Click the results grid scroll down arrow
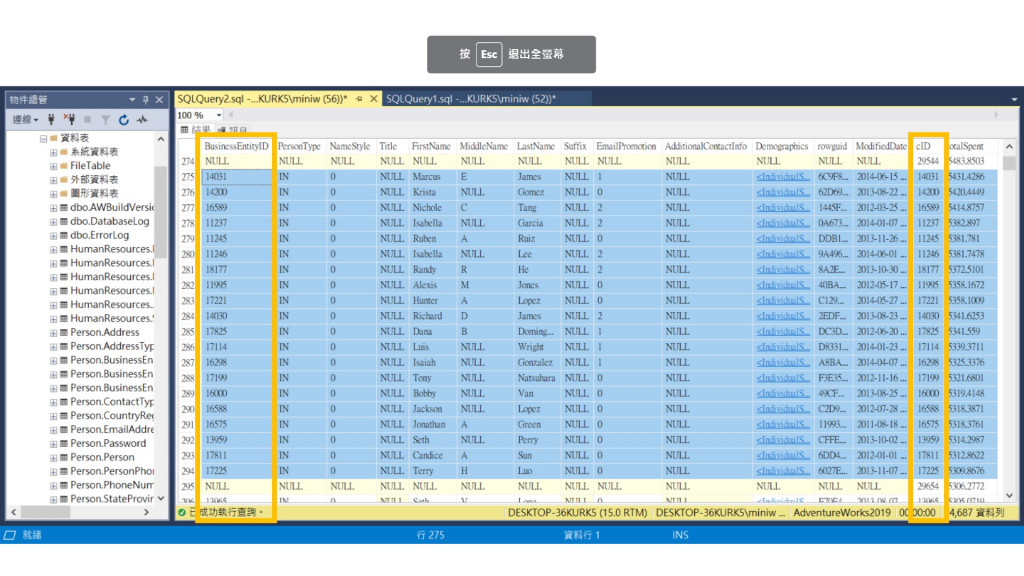This screenshot has height=576, width=1024. tap(1010, 496)
